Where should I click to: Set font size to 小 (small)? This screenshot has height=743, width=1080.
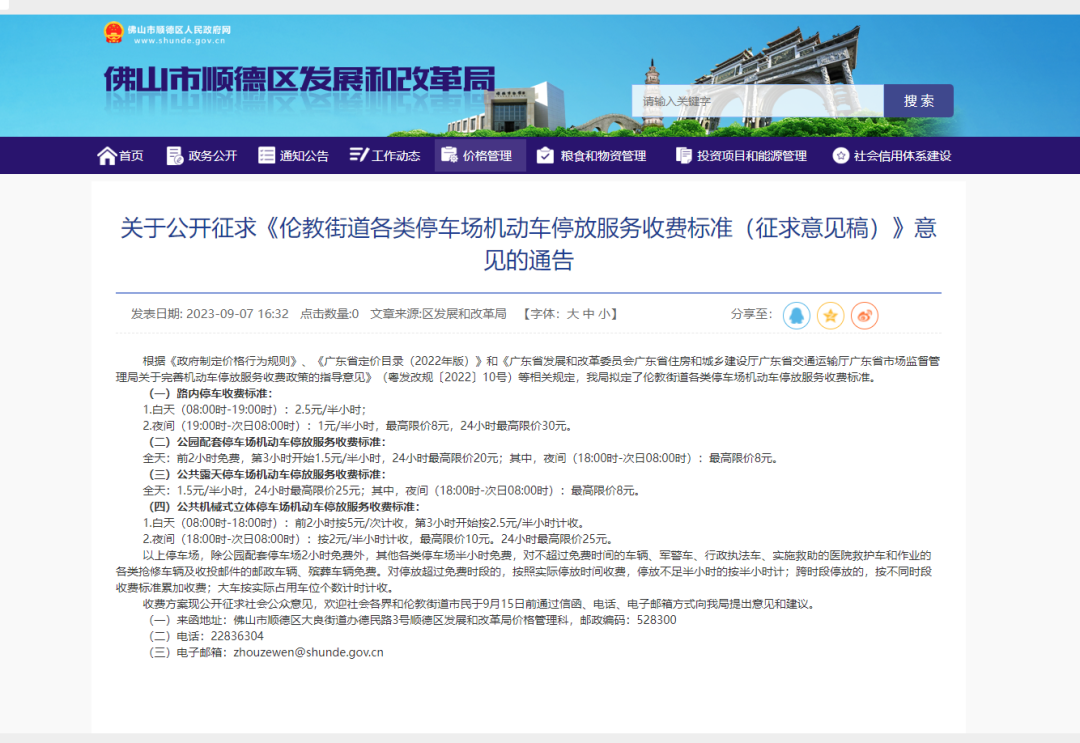[605, 314]
